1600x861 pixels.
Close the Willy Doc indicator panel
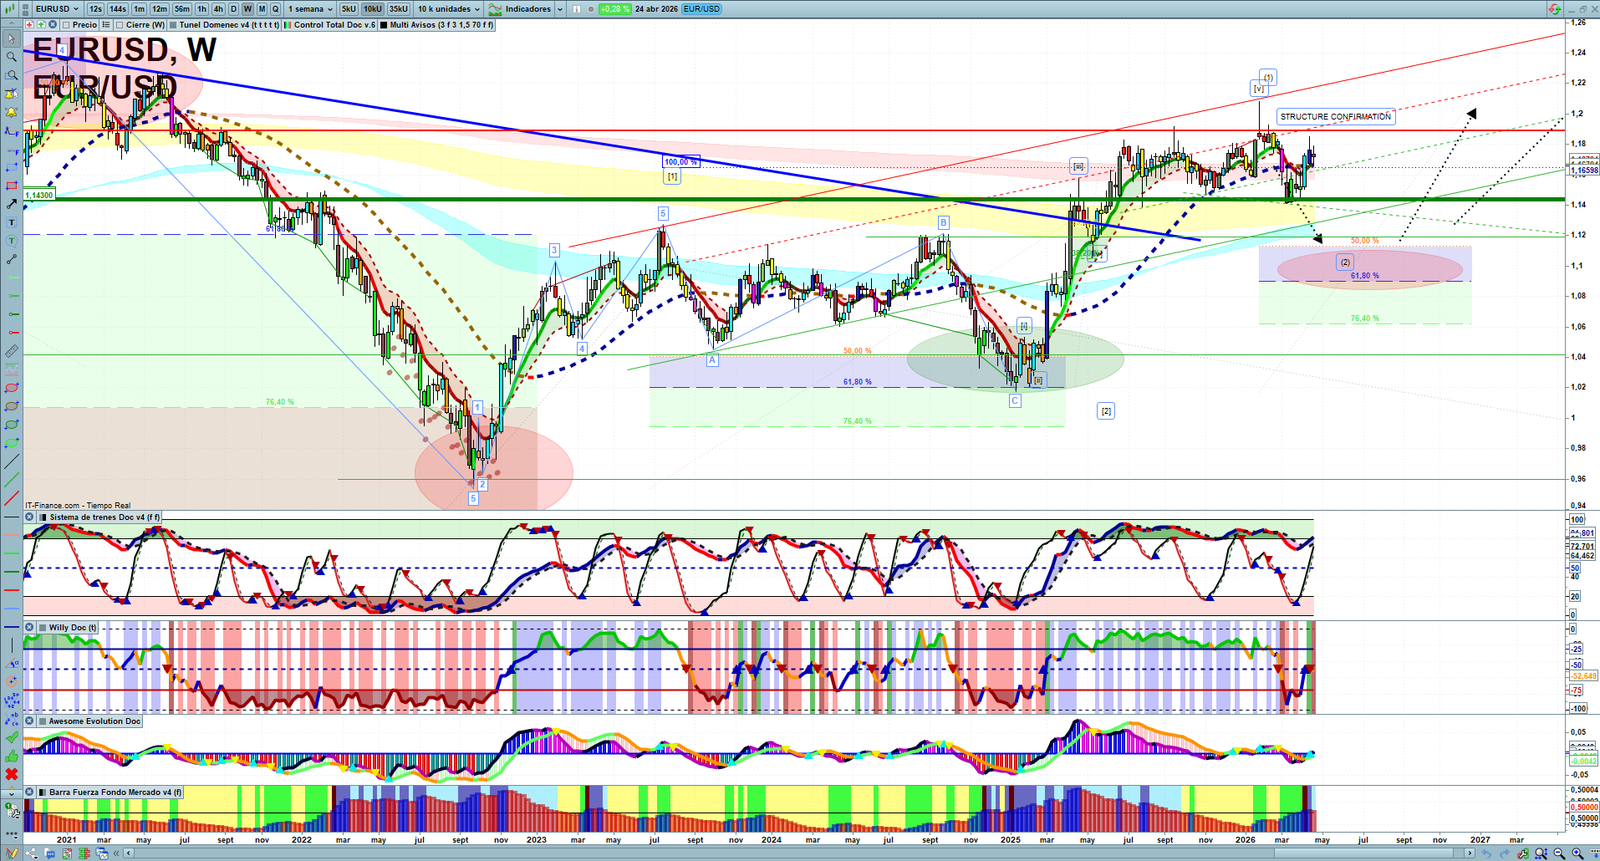pyautogui.click(x=30, y=628)
